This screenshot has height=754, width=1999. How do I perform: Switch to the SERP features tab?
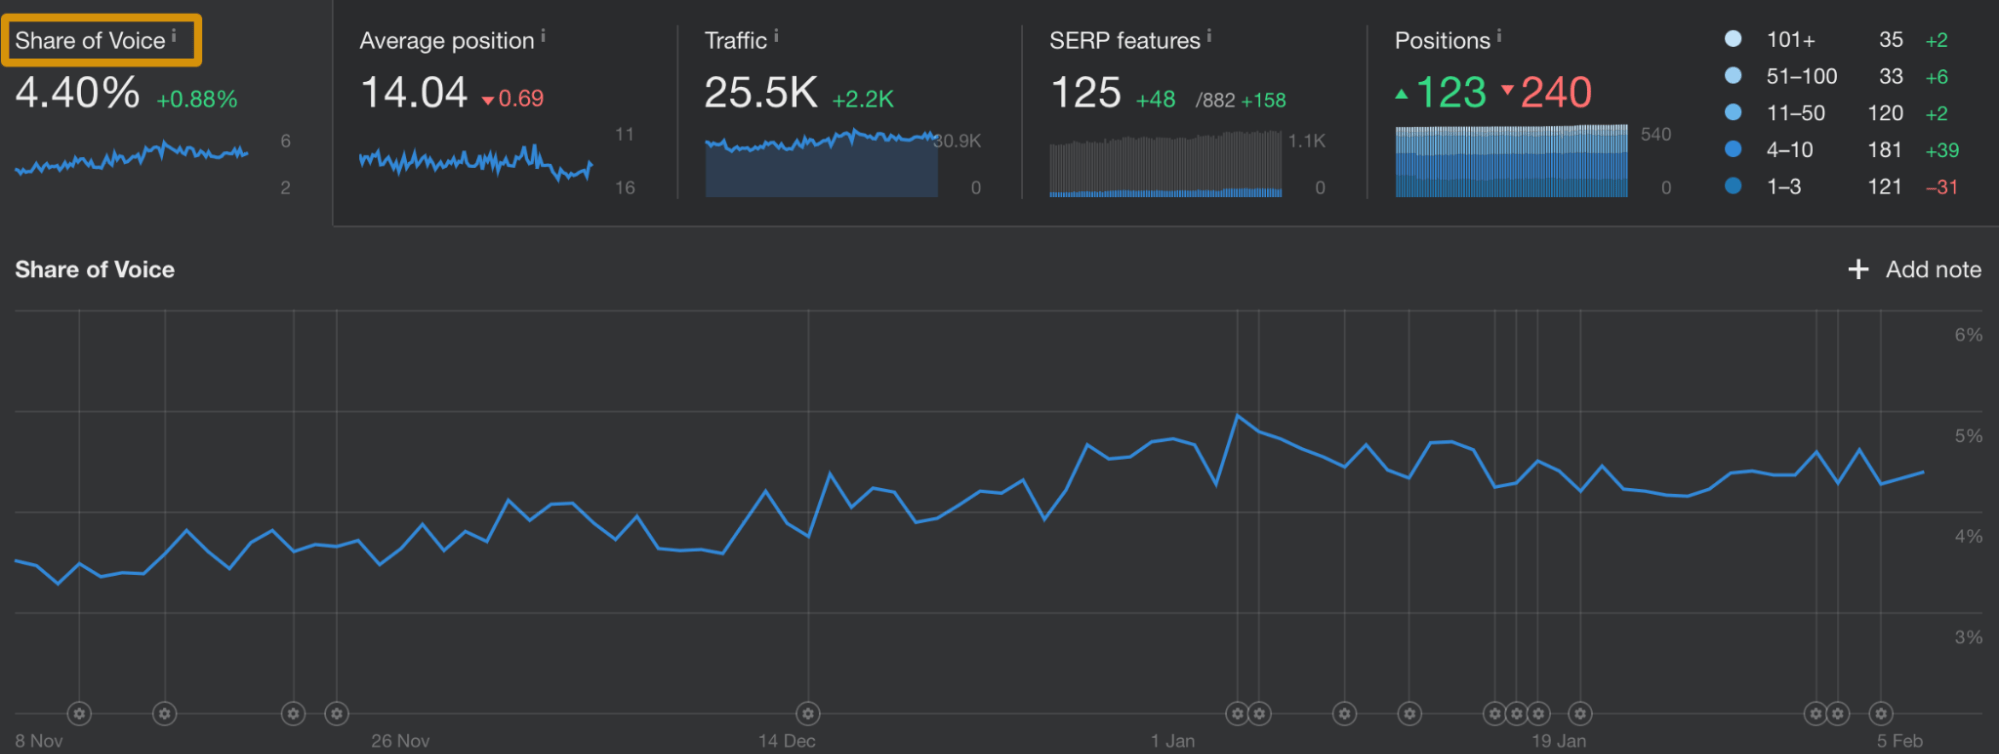point(1124,41)
